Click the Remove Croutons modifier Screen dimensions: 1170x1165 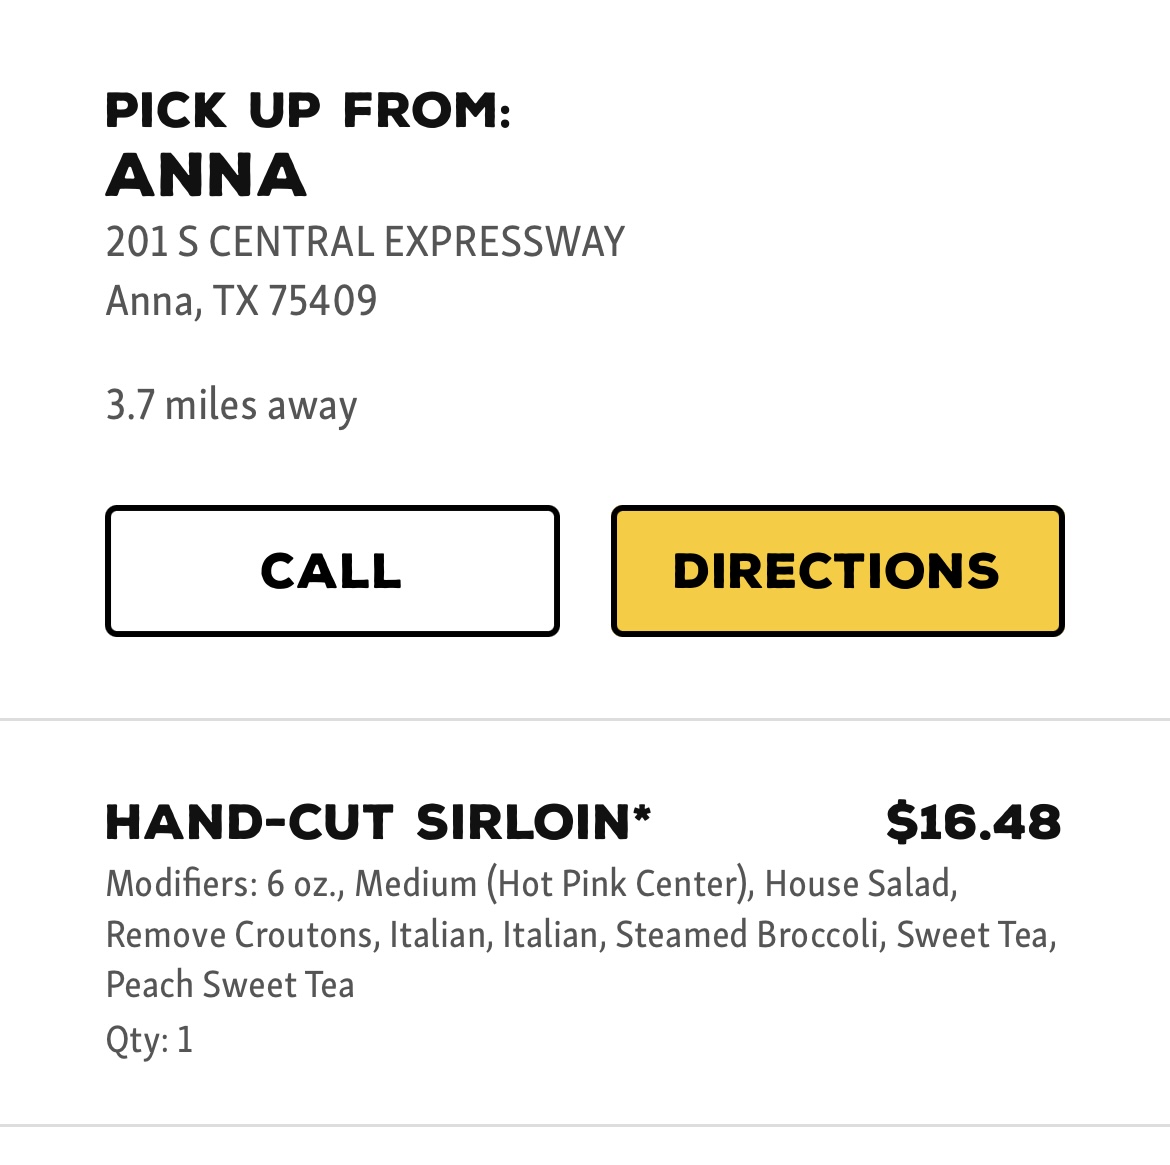(x=240, y=935)
